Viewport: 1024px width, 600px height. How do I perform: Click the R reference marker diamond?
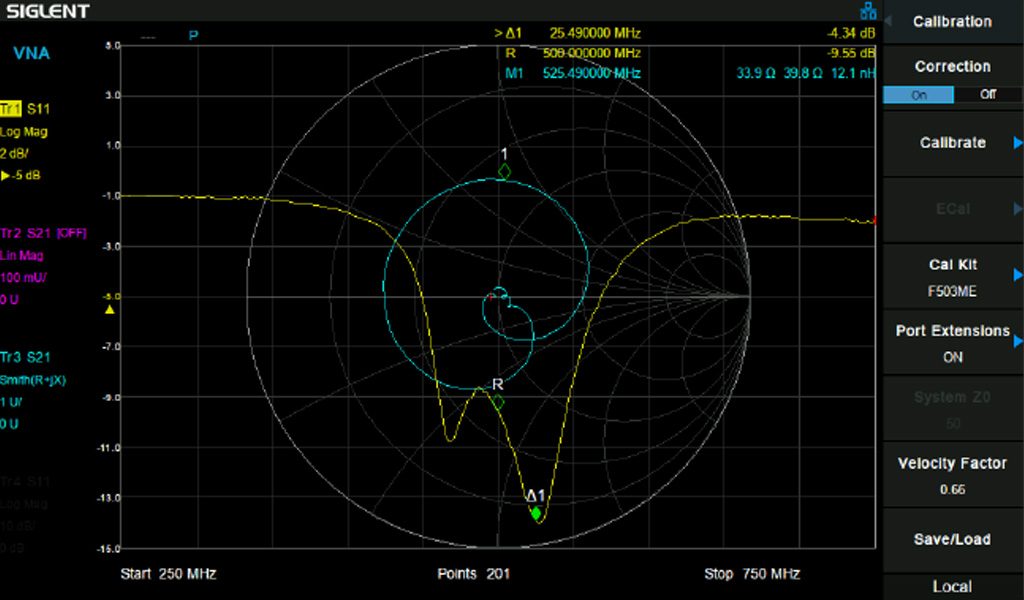click(497, 401)
